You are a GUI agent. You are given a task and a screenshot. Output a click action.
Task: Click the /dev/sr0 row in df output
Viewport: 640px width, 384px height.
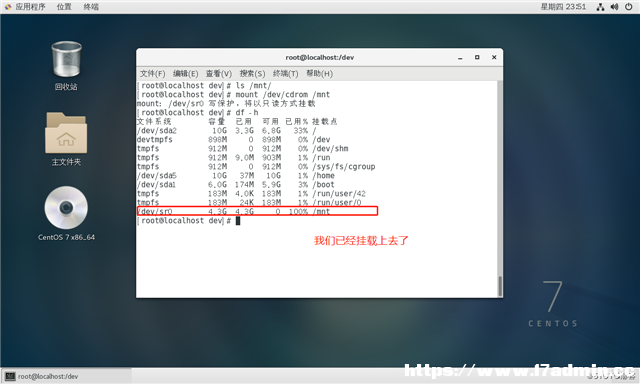tap(257, 211)
